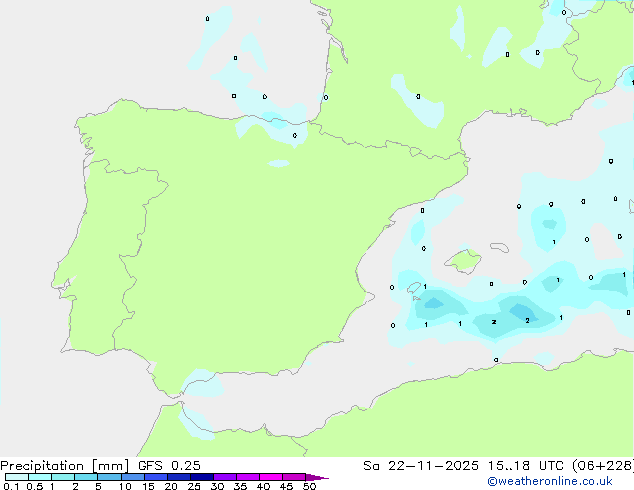Click the Mallorca island on the map

tap(463, 261)
